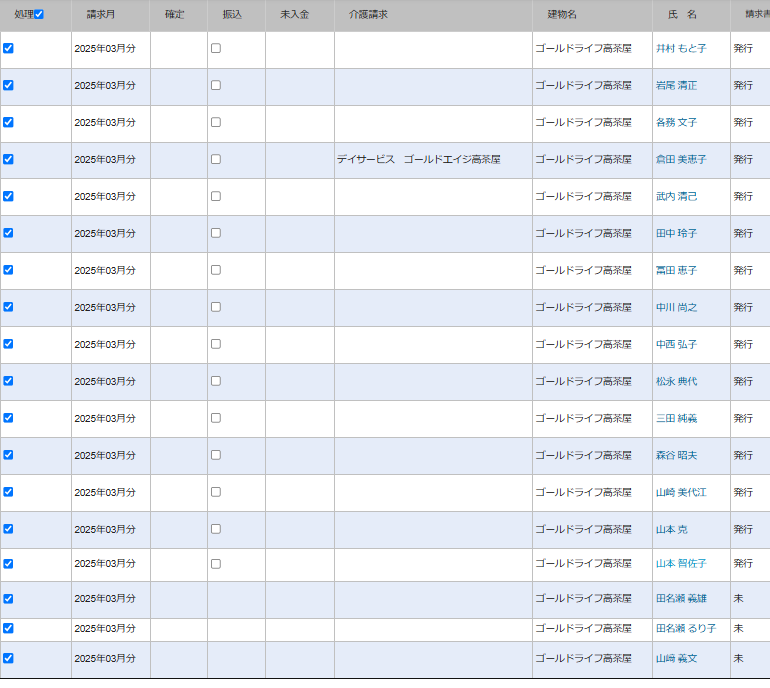The width and height of the screenshot is (770, 688).
Task: Toggle the 処理 select-all checkbox in header
Action: [39, 15]
